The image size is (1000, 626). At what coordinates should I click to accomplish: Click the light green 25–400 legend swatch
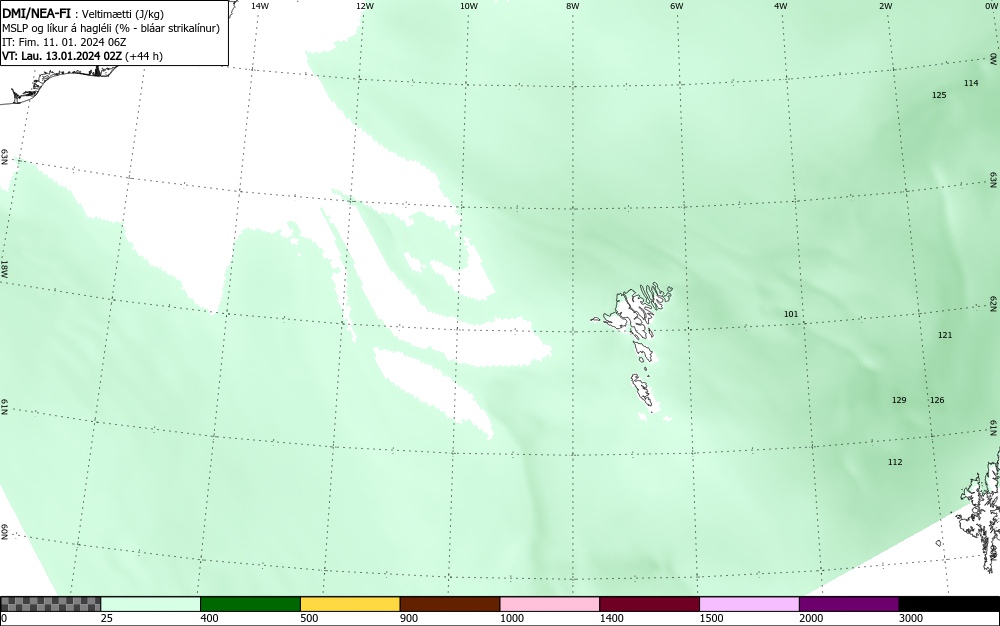[151, 604]
